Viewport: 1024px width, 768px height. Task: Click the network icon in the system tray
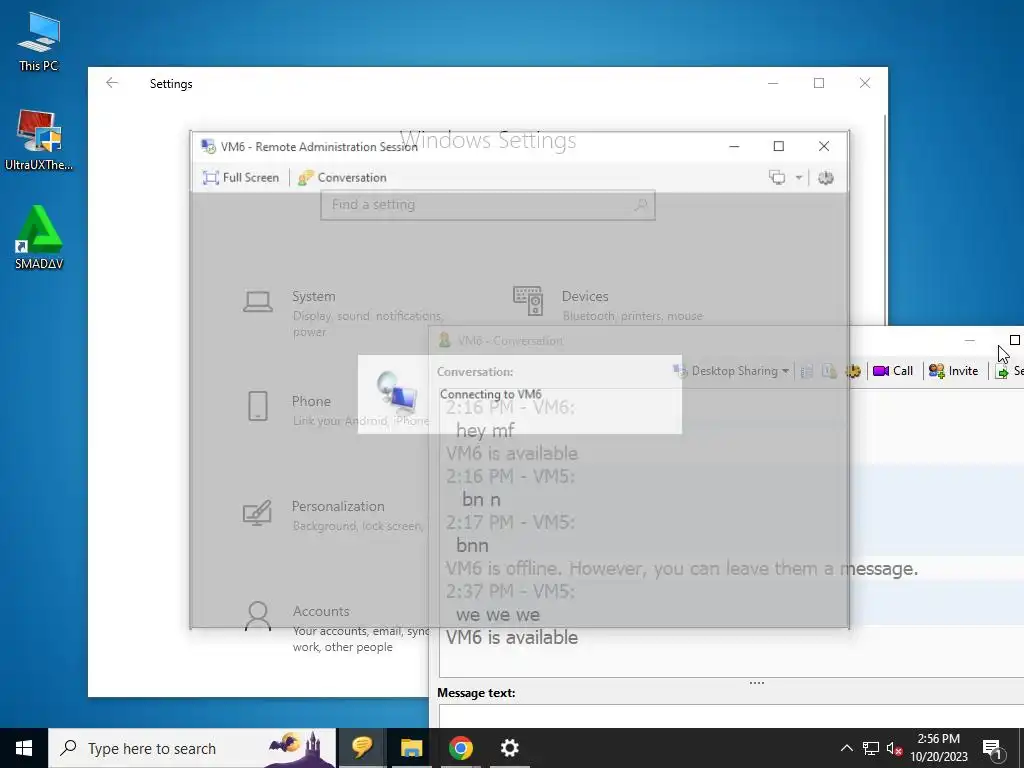[x=871, y=748]
